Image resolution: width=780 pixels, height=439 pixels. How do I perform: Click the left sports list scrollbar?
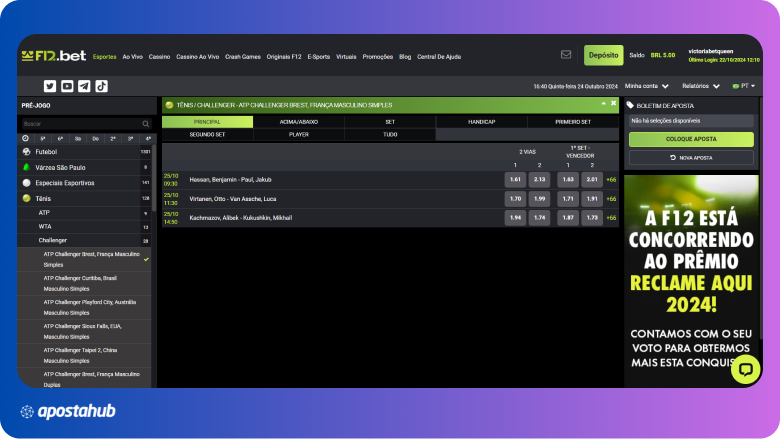154,179
